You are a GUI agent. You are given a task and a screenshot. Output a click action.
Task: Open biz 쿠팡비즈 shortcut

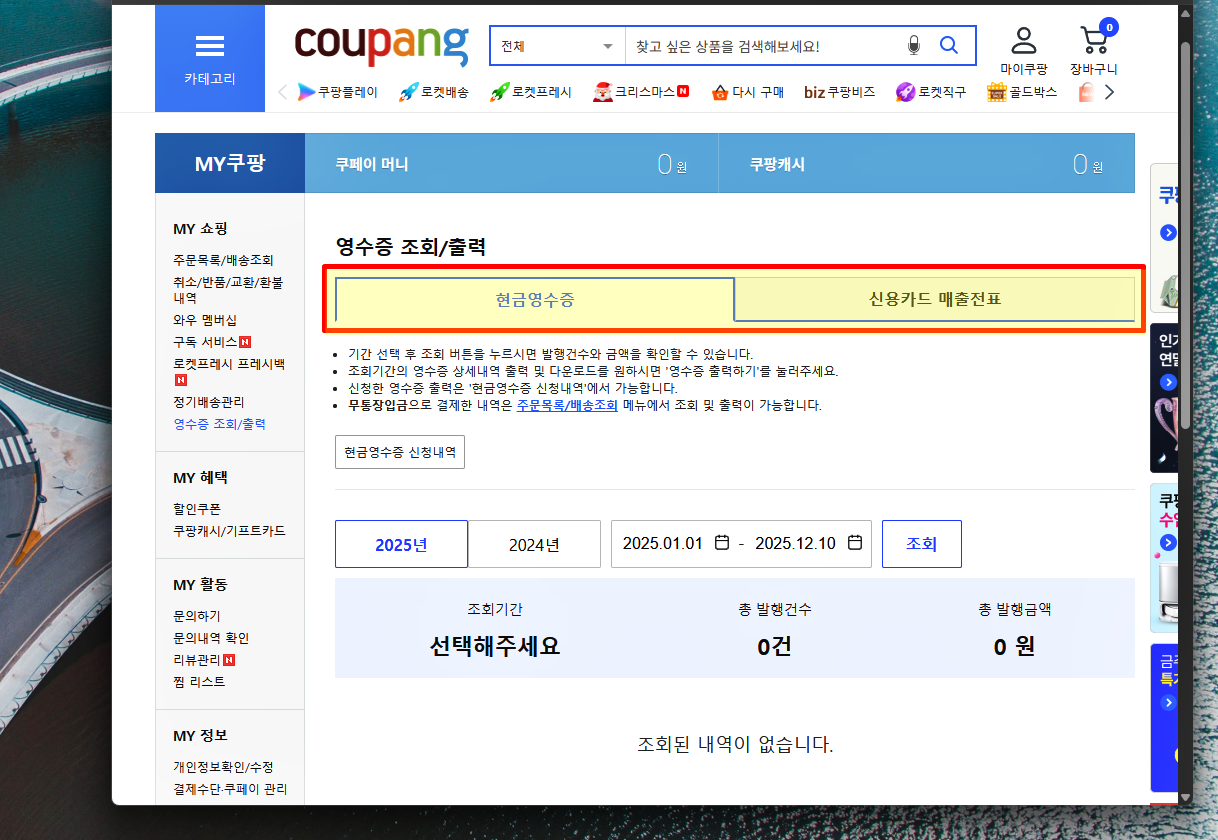click(x=839, y=92)
